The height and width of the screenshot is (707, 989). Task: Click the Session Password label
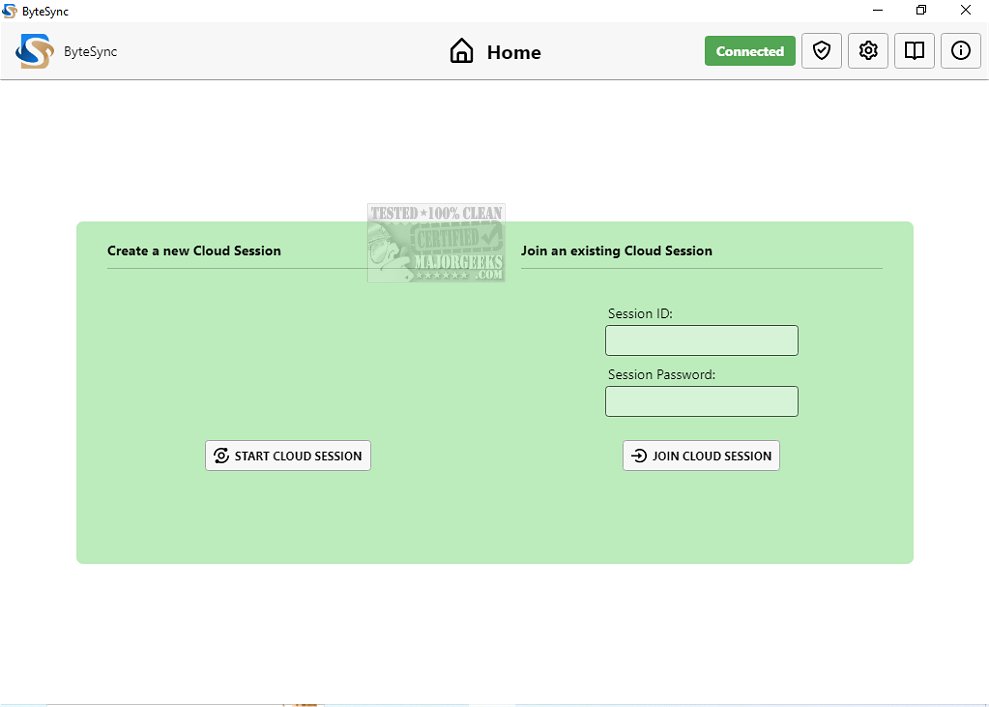[661, 375]
